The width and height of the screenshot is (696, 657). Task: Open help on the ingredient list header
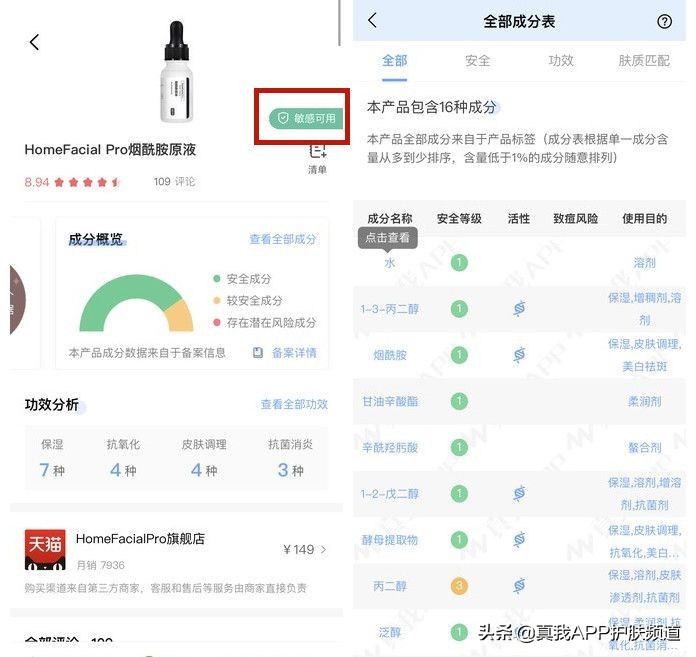point(664,21)
